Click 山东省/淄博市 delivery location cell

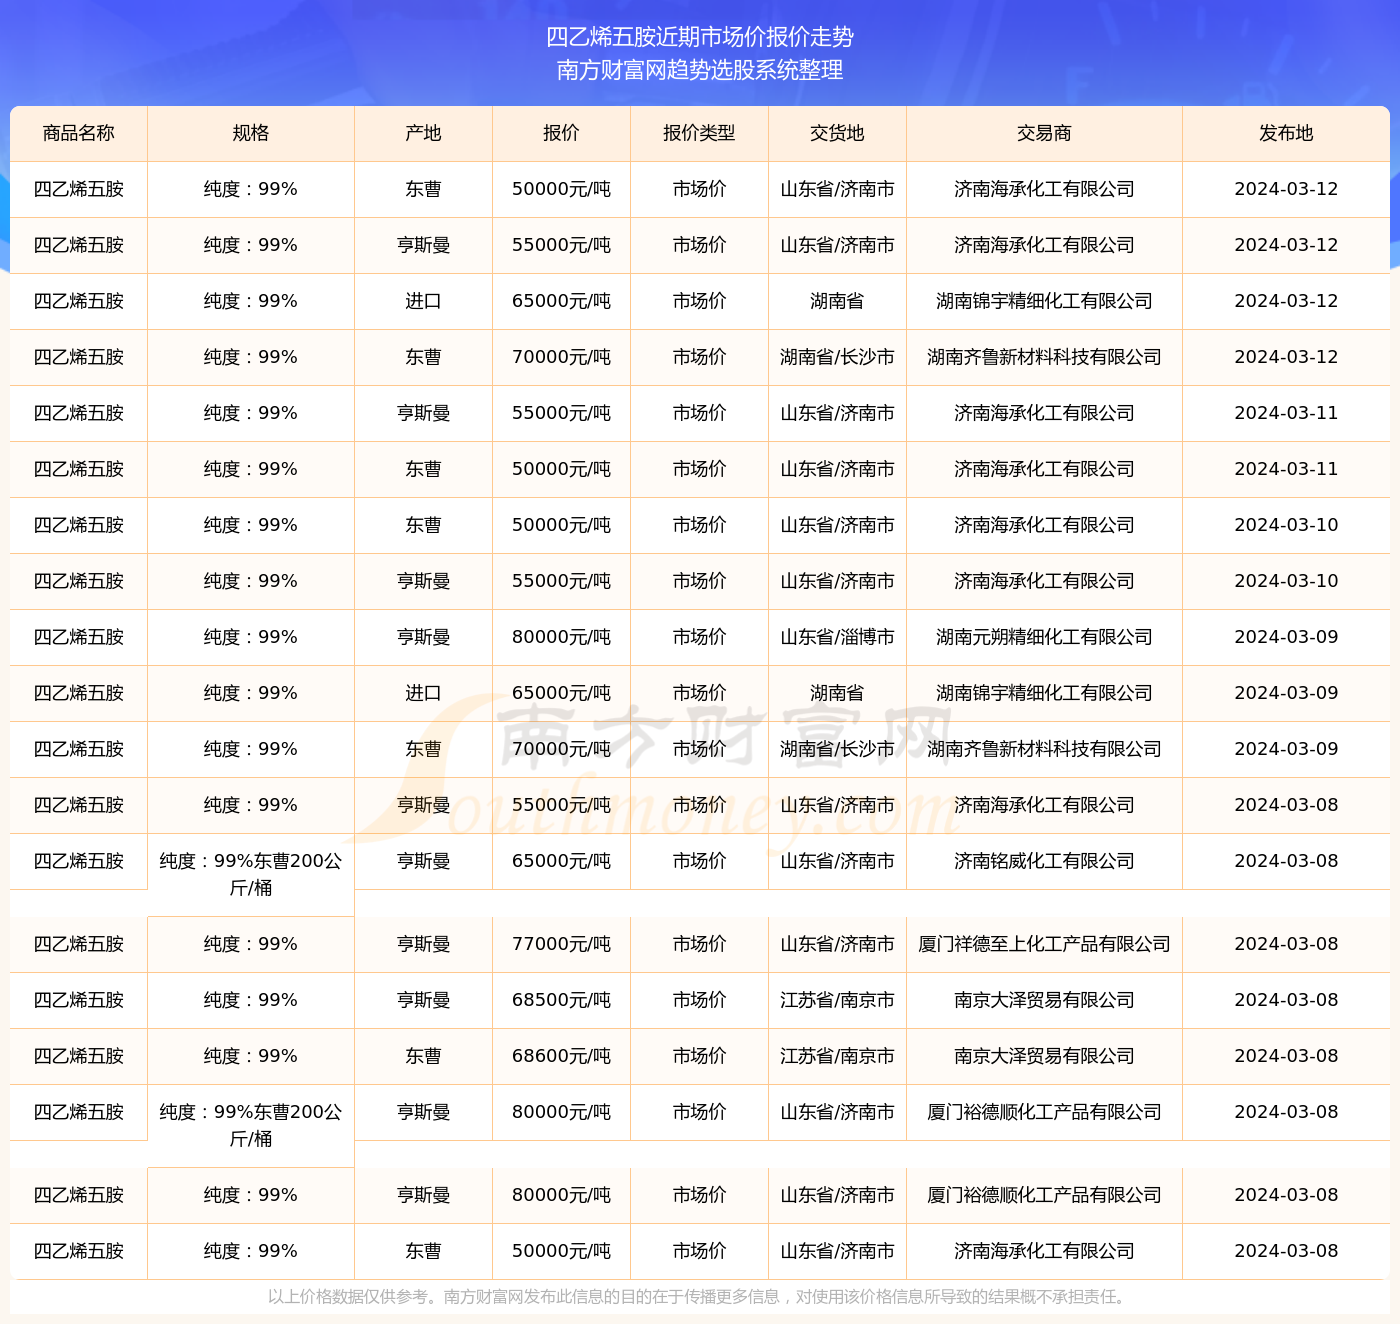(838, 637)
